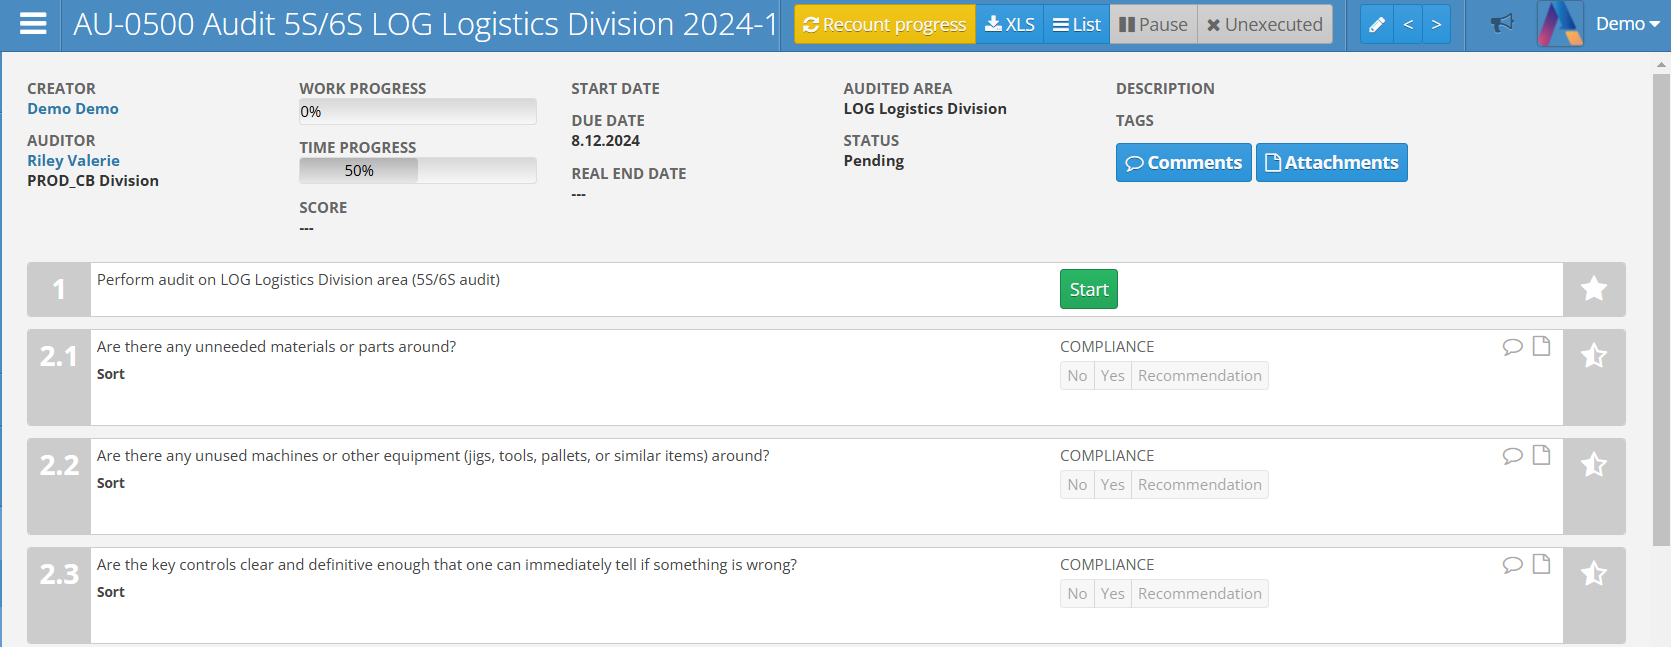Open the megaphone announcements icon
1671x647 pixels.
pyautogui.click(x=1501, y=24)
